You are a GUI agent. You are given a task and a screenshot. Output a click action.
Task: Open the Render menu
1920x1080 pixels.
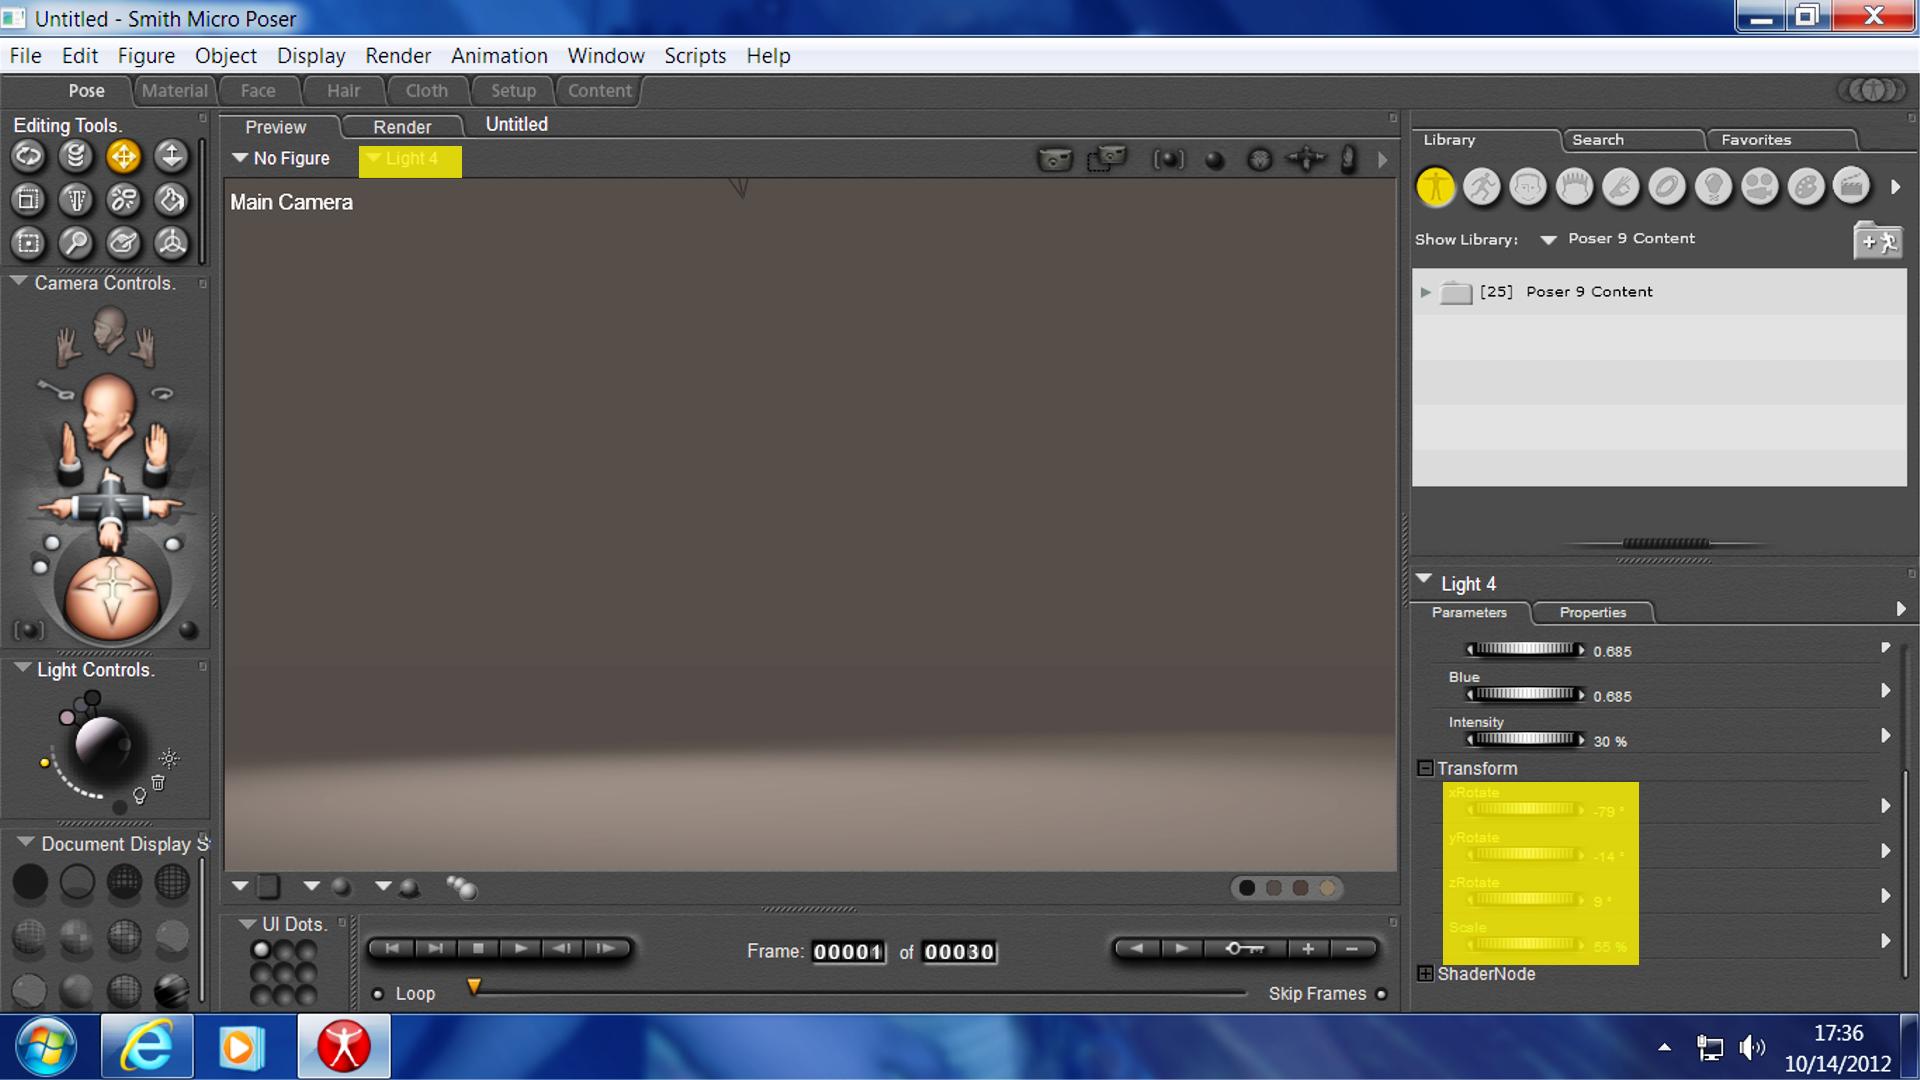[x=397, y=56]
